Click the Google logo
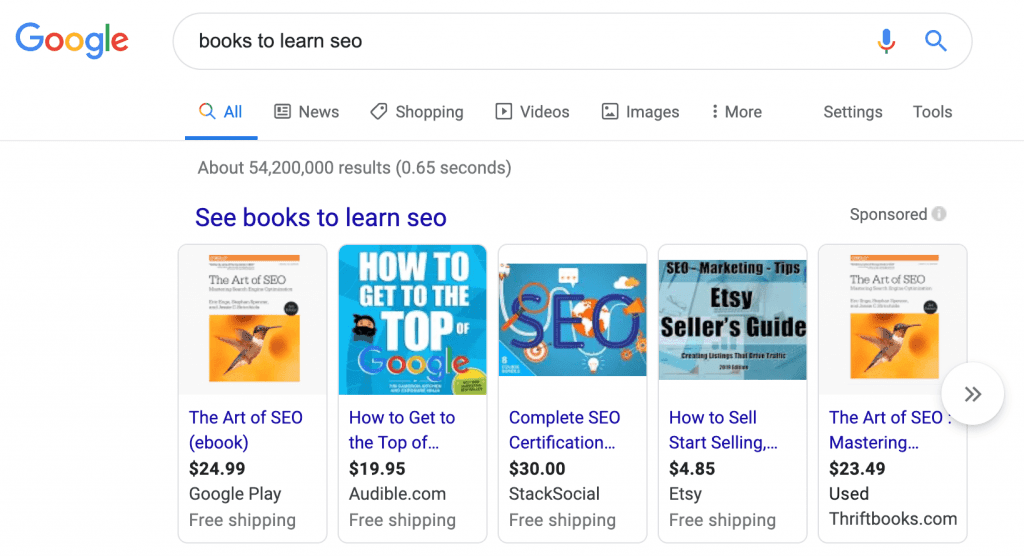Image resolution: width=1024 pixels, height=556 pixels. click(x=72, y=41)
